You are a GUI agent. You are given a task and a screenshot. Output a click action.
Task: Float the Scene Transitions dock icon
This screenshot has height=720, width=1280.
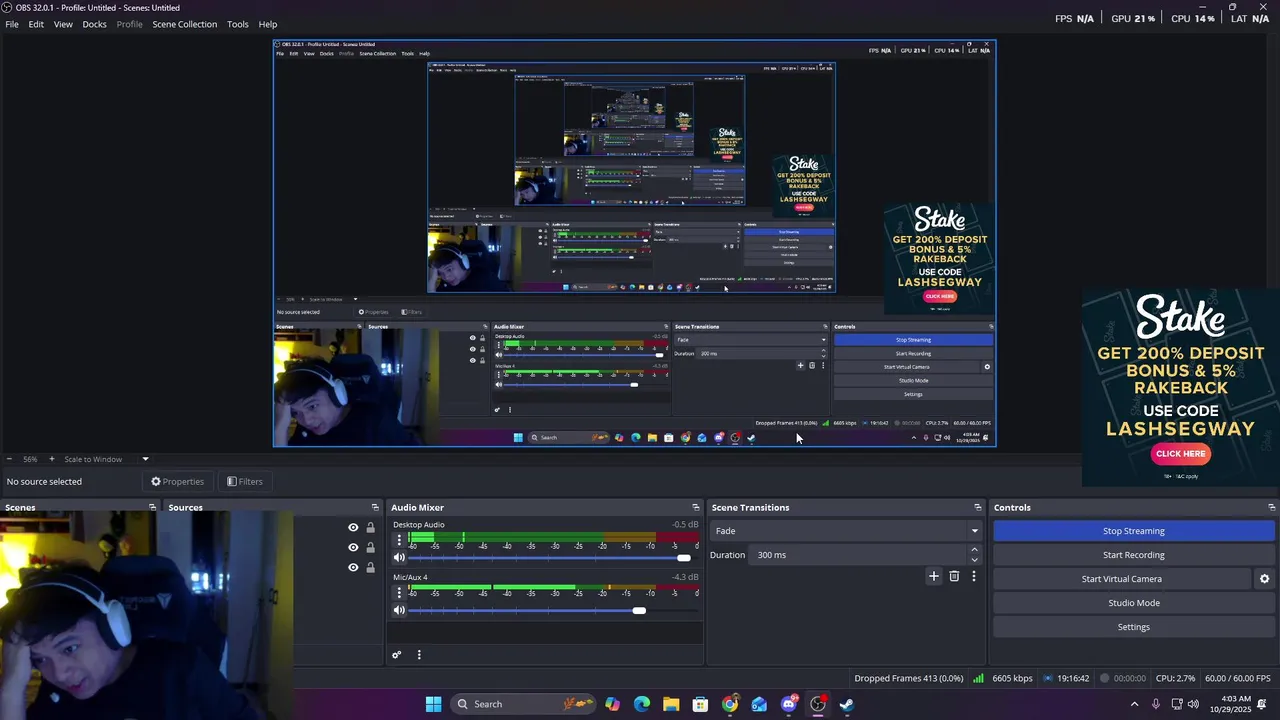tap(978, 508)
